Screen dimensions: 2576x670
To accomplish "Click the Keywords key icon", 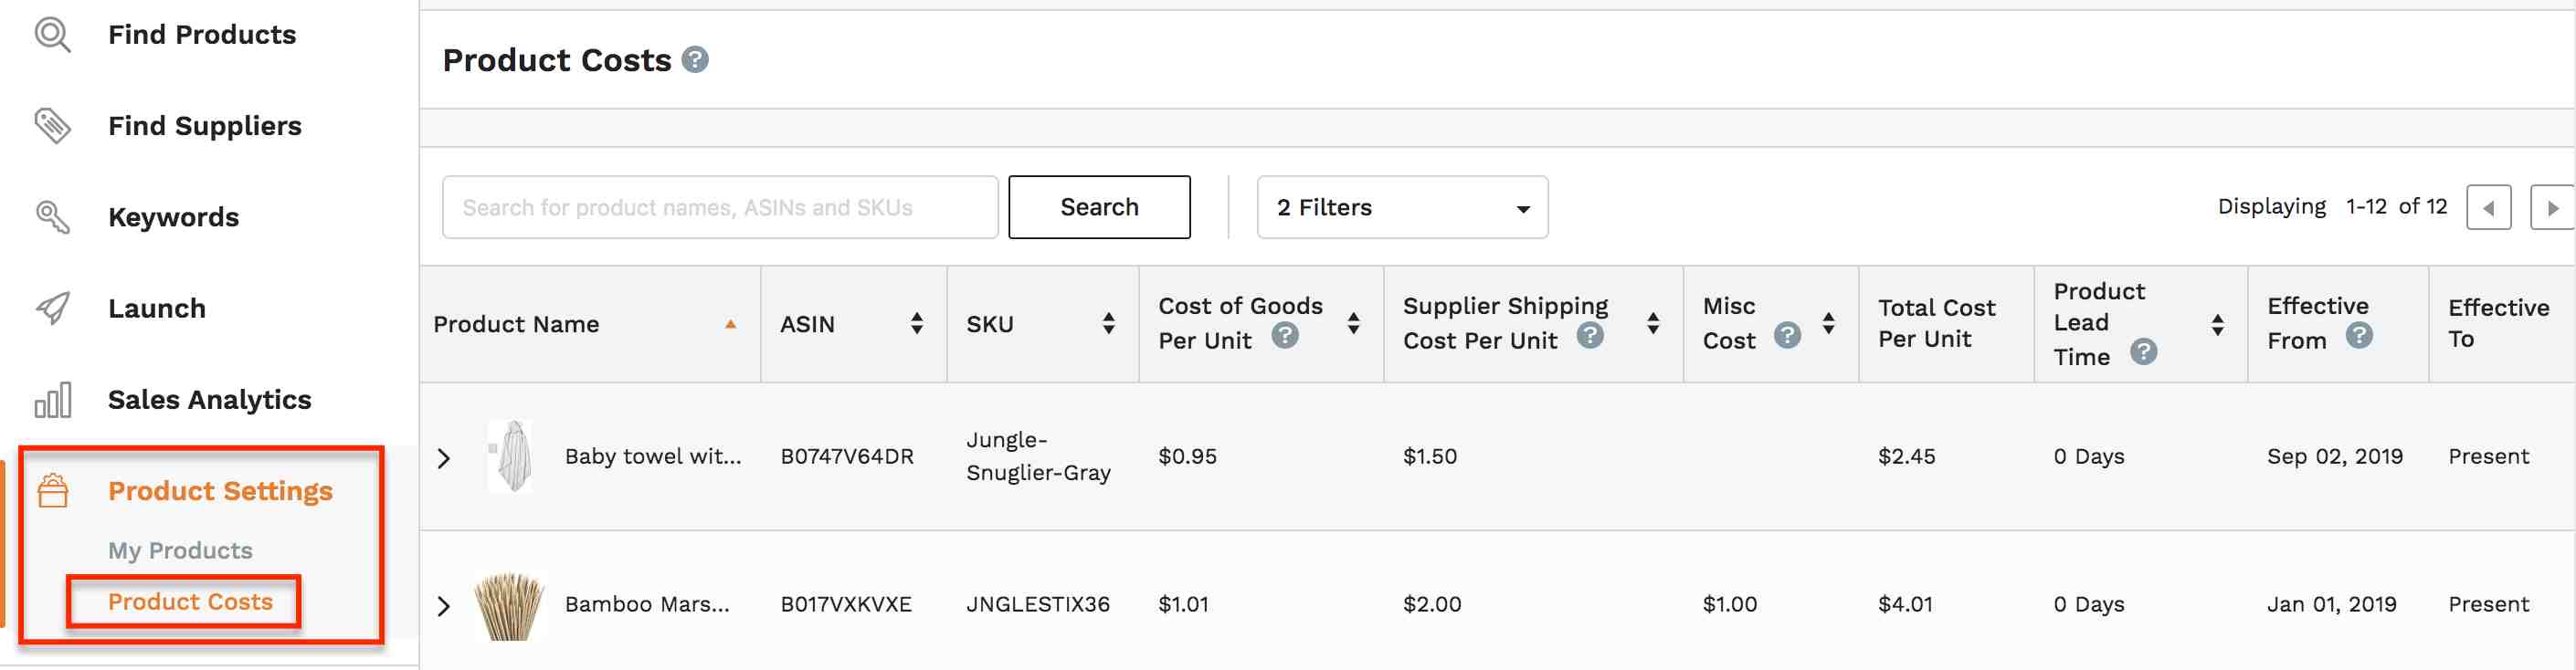I will [53, 217].
